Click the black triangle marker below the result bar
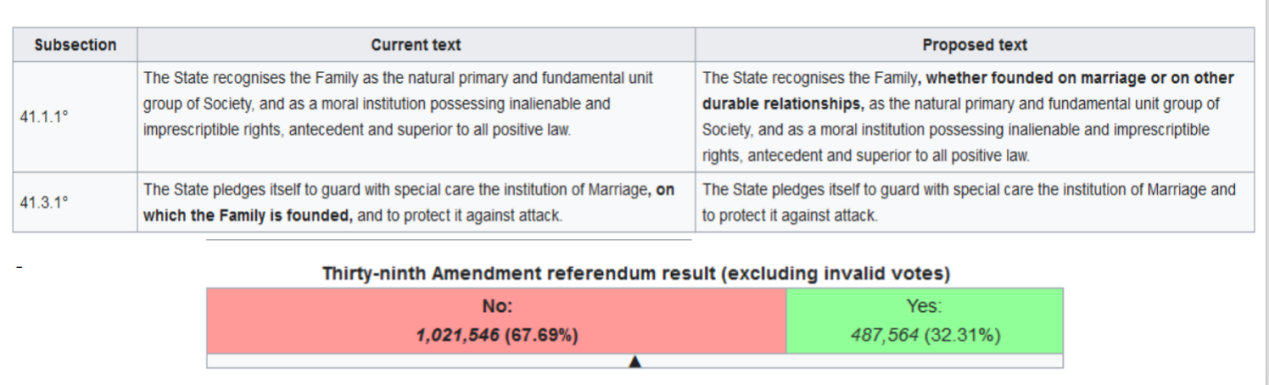Image resolution: width=1269 pixels, height=385 pixels. (634, 362)
